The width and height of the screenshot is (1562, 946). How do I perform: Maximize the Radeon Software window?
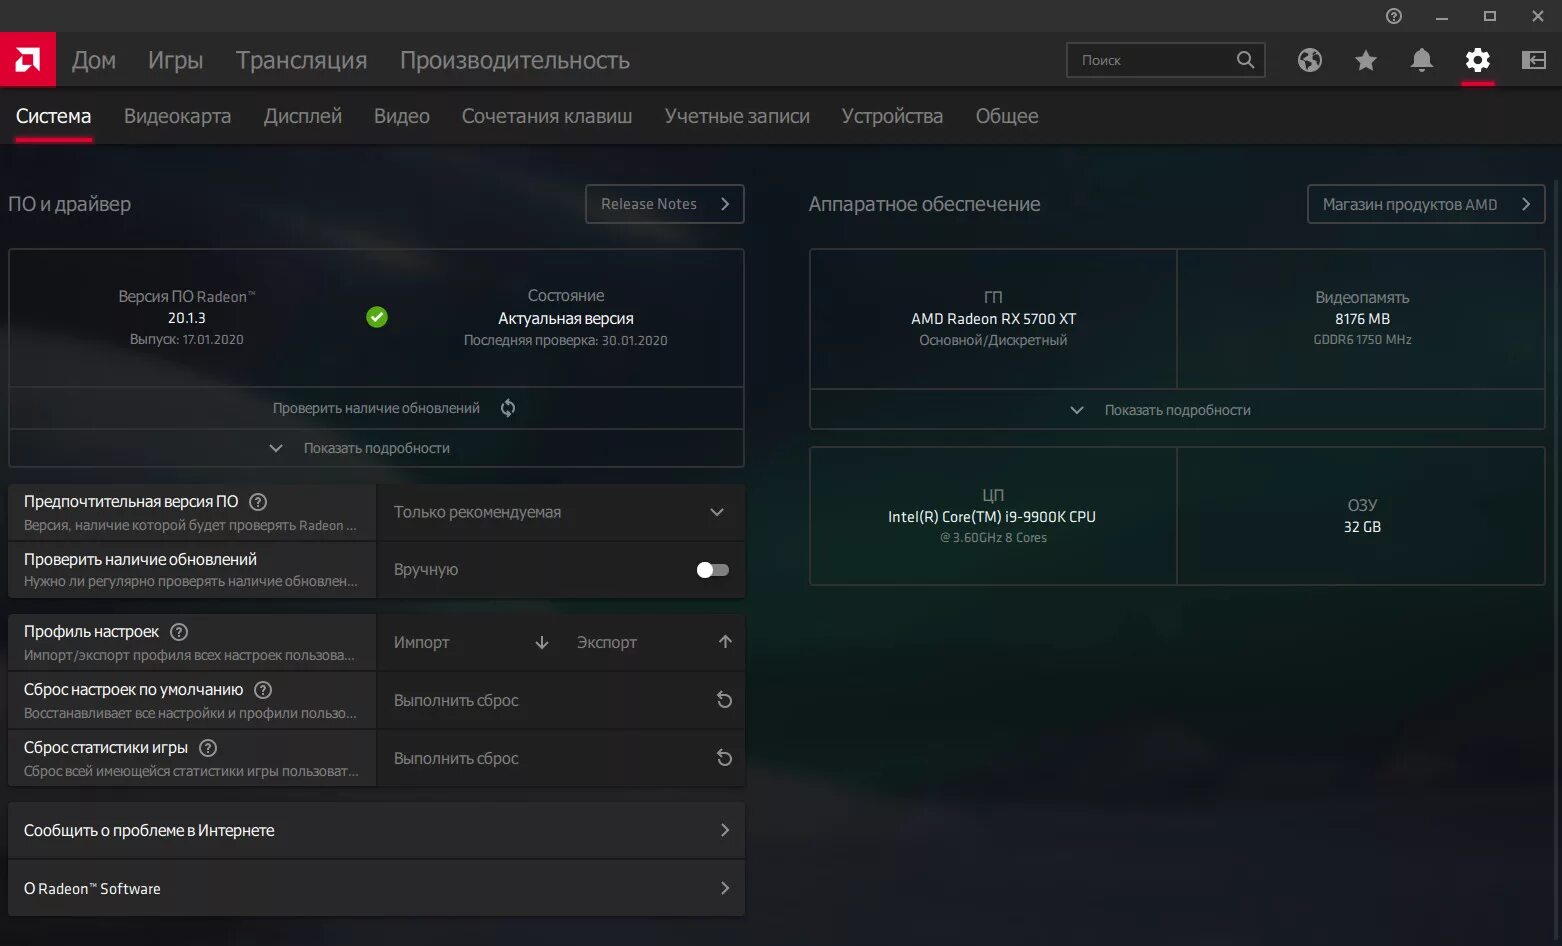pyautogui.click(x=1490, y=16)
